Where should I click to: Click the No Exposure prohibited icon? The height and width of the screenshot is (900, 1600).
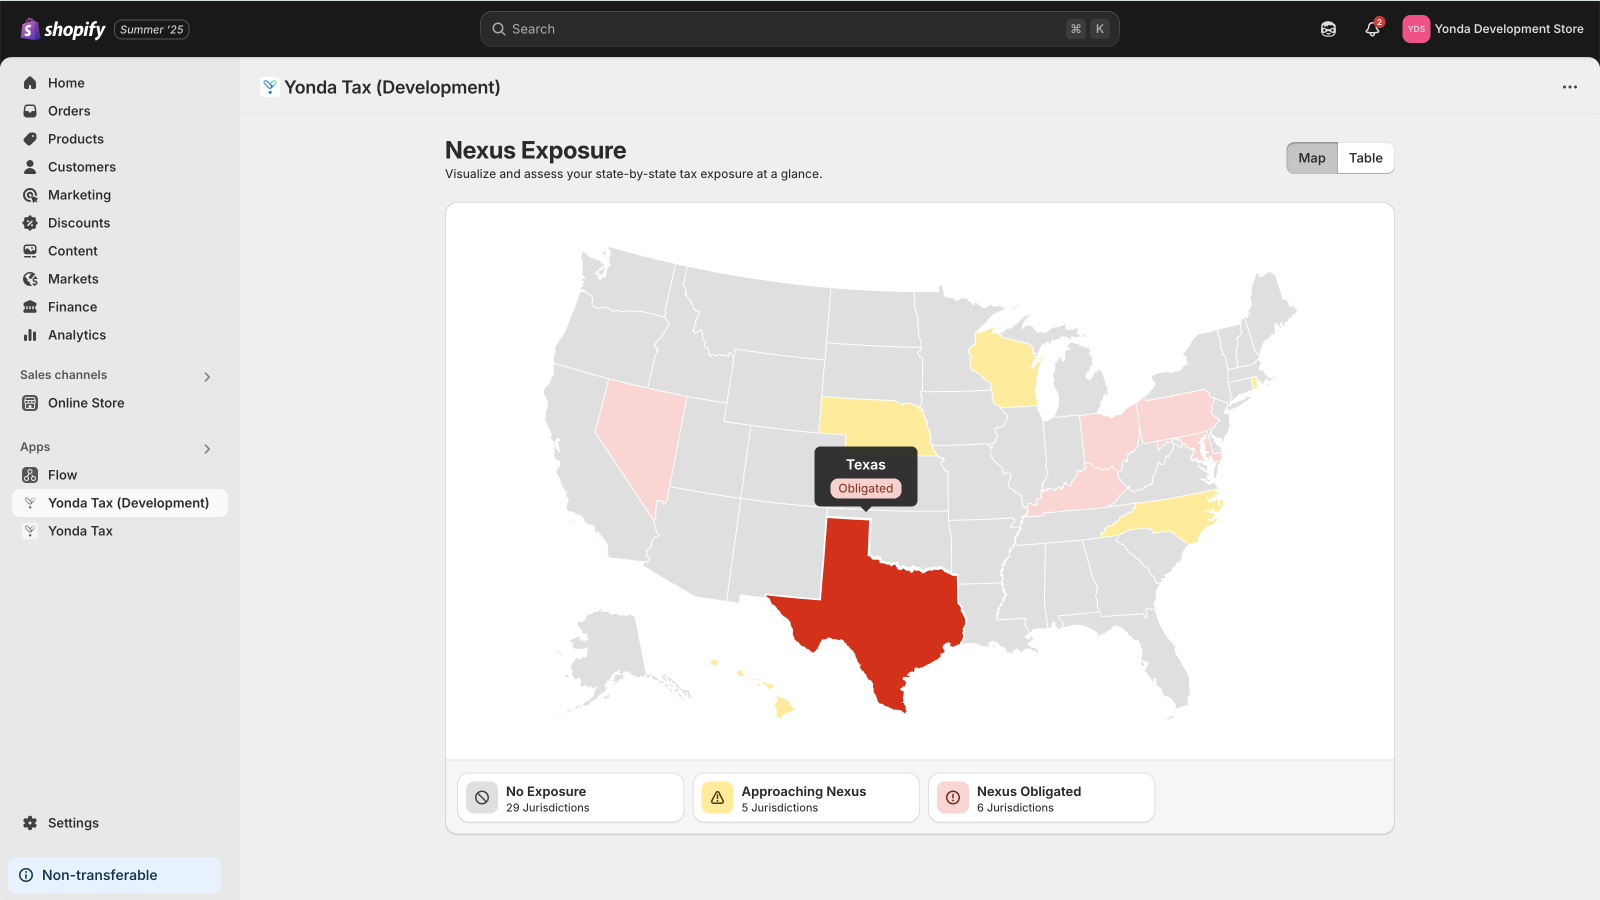point(482,798)
